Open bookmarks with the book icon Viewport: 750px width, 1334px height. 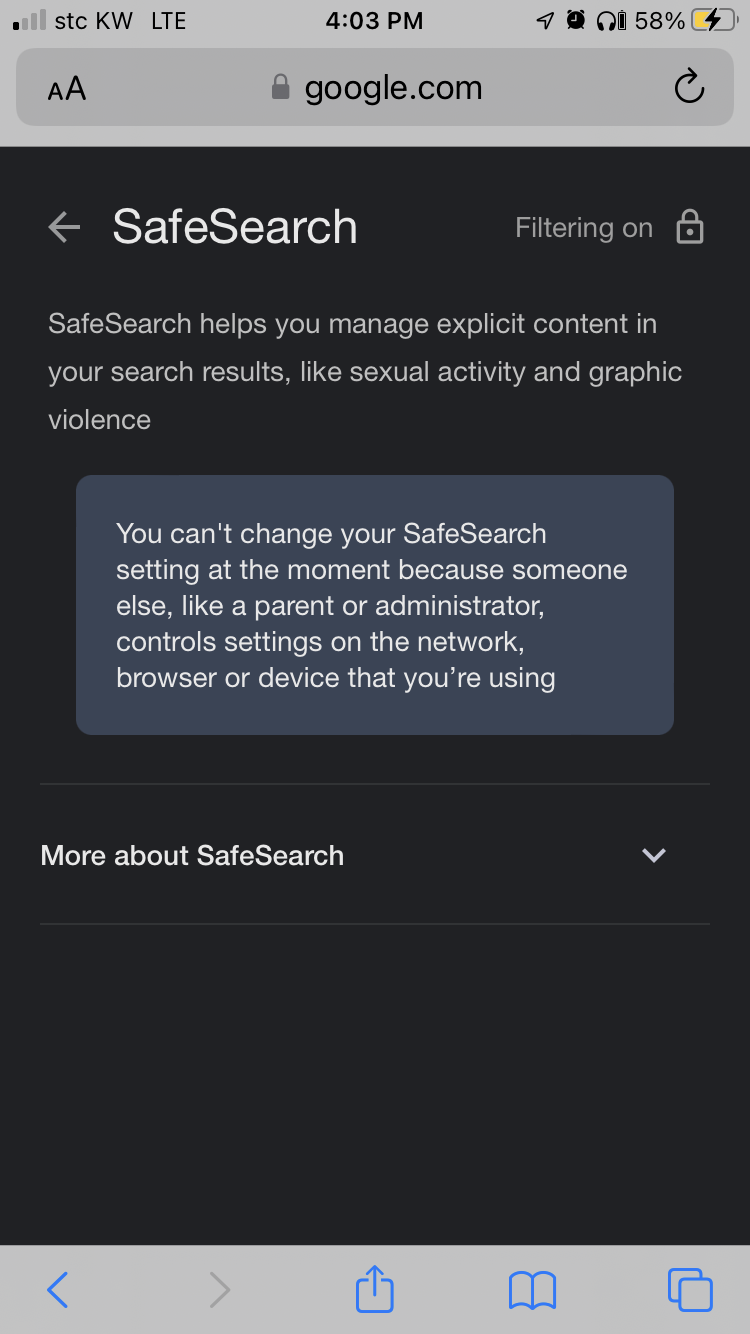[532, 1290]
